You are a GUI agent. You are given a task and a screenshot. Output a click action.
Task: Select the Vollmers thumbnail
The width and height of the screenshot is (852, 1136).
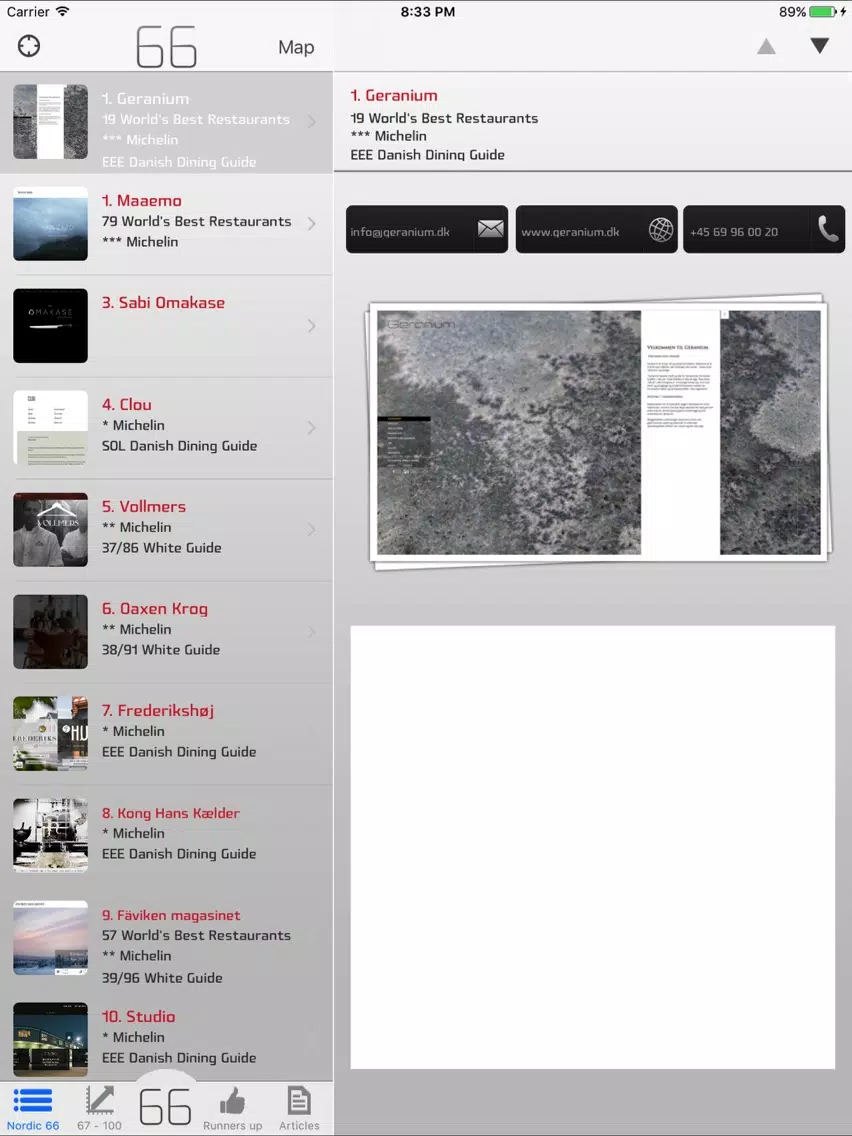(x=50, y=530)
